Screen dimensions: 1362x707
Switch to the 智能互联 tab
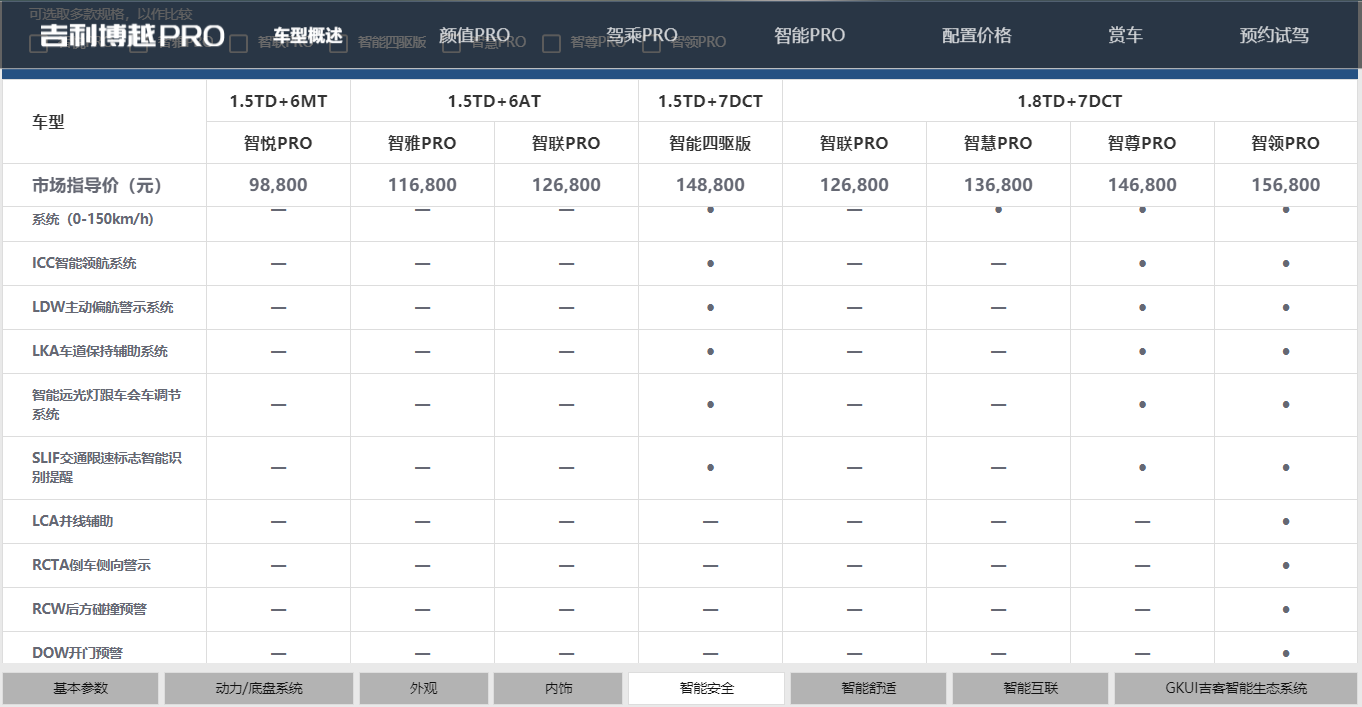pyautogui.click(x=1030, y=688)
